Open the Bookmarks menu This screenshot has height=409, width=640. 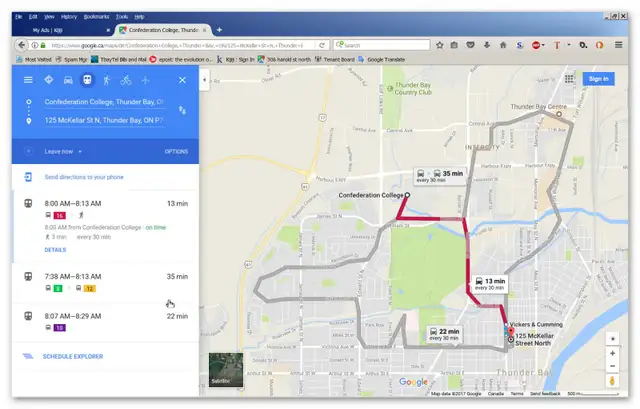(96, 17)
